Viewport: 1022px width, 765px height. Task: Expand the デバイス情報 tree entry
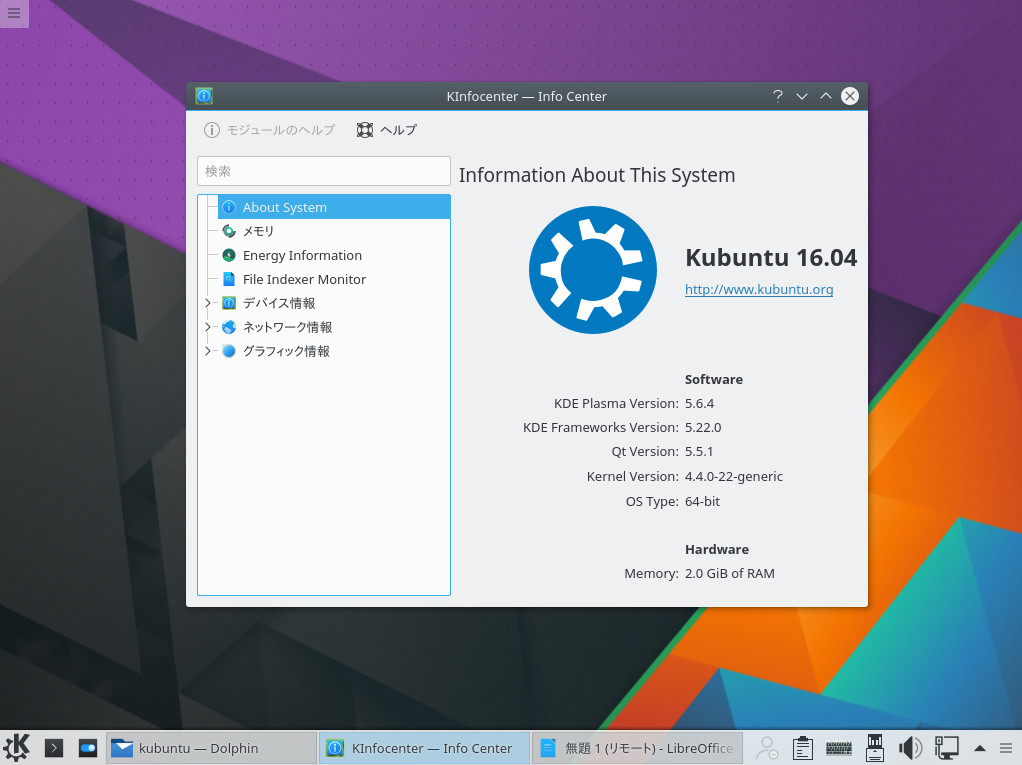tap(206, 303)
